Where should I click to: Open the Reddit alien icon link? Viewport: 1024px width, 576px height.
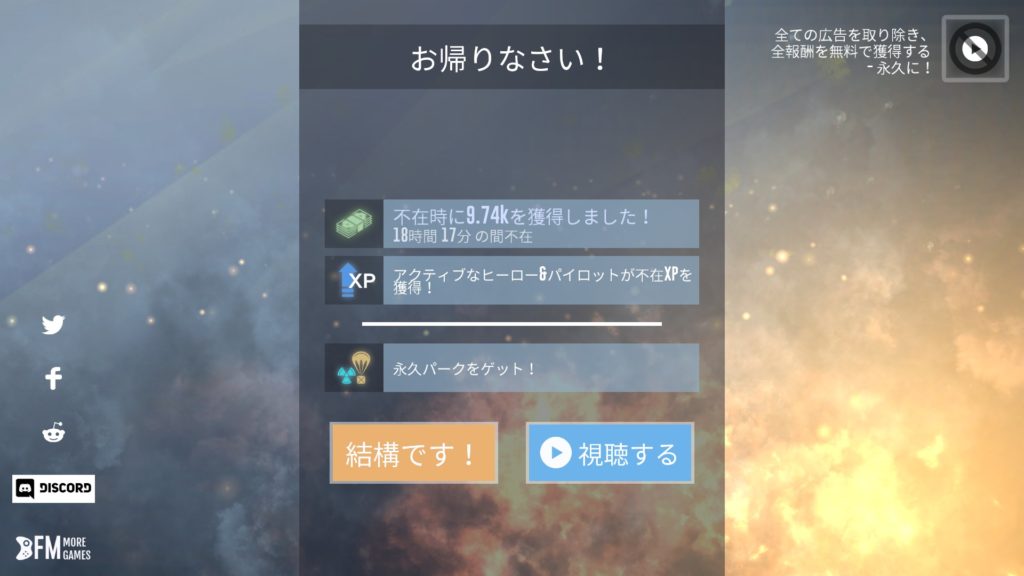click(54, 432)
